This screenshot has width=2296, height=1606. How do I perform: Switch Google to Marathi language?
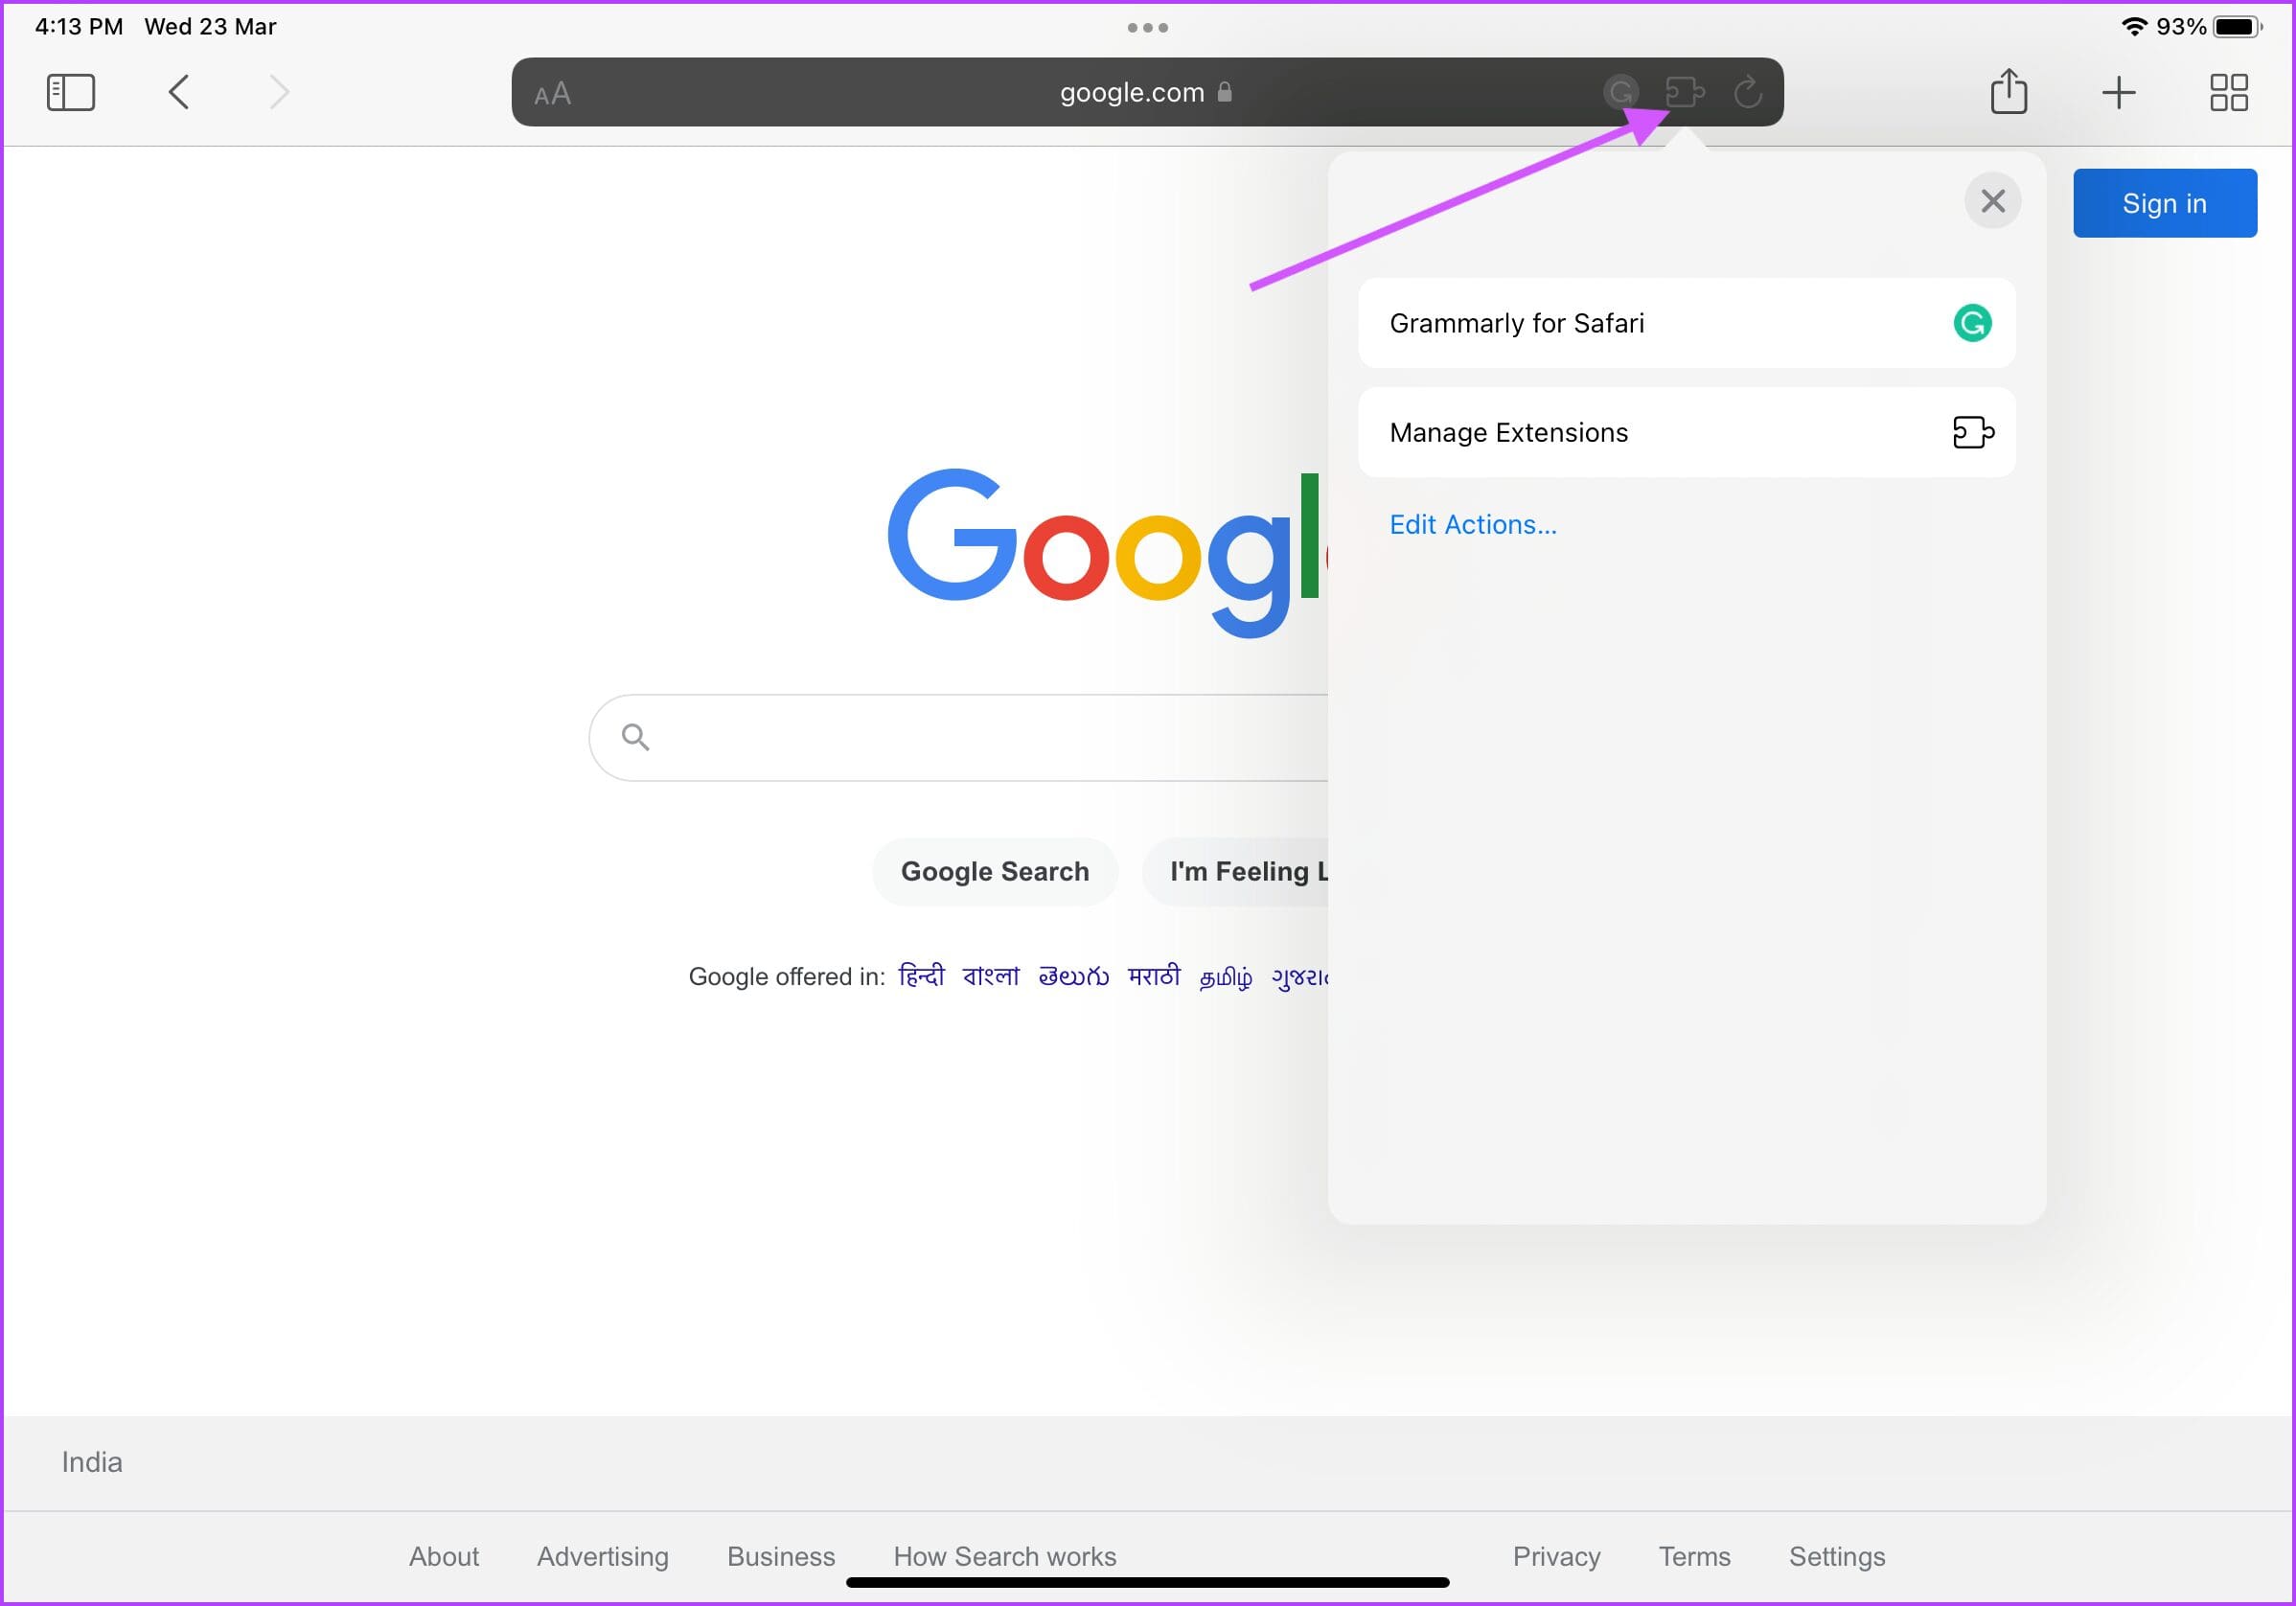tap(1154, 975)
